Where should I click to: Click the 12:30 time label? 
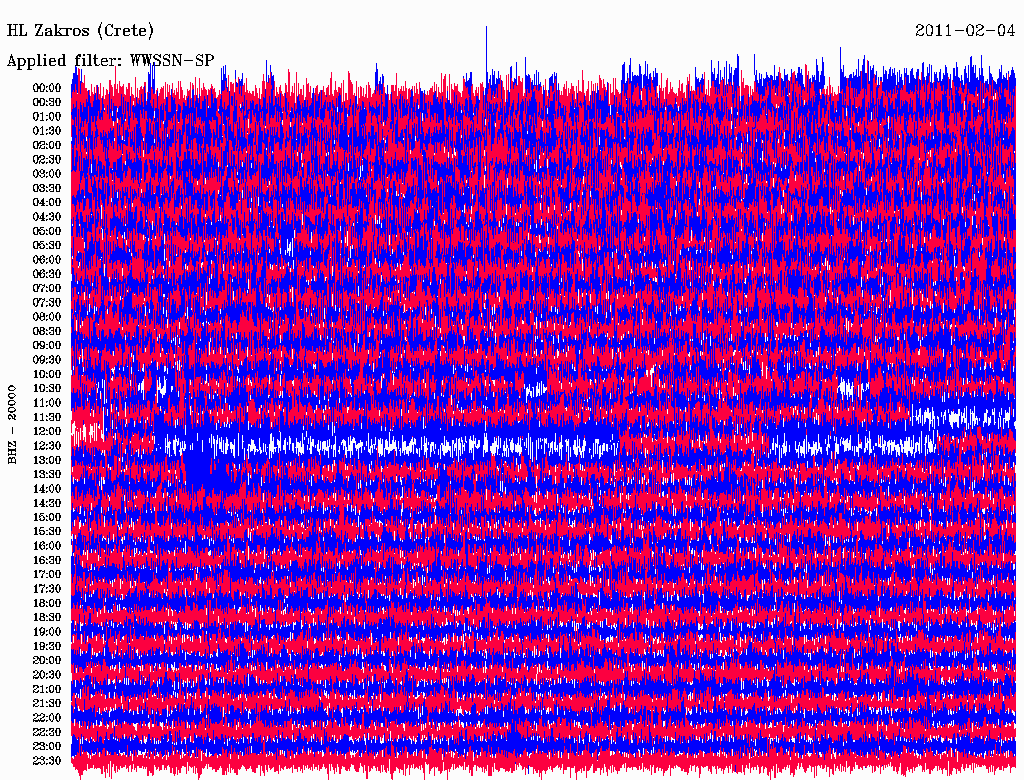(47, 446)
